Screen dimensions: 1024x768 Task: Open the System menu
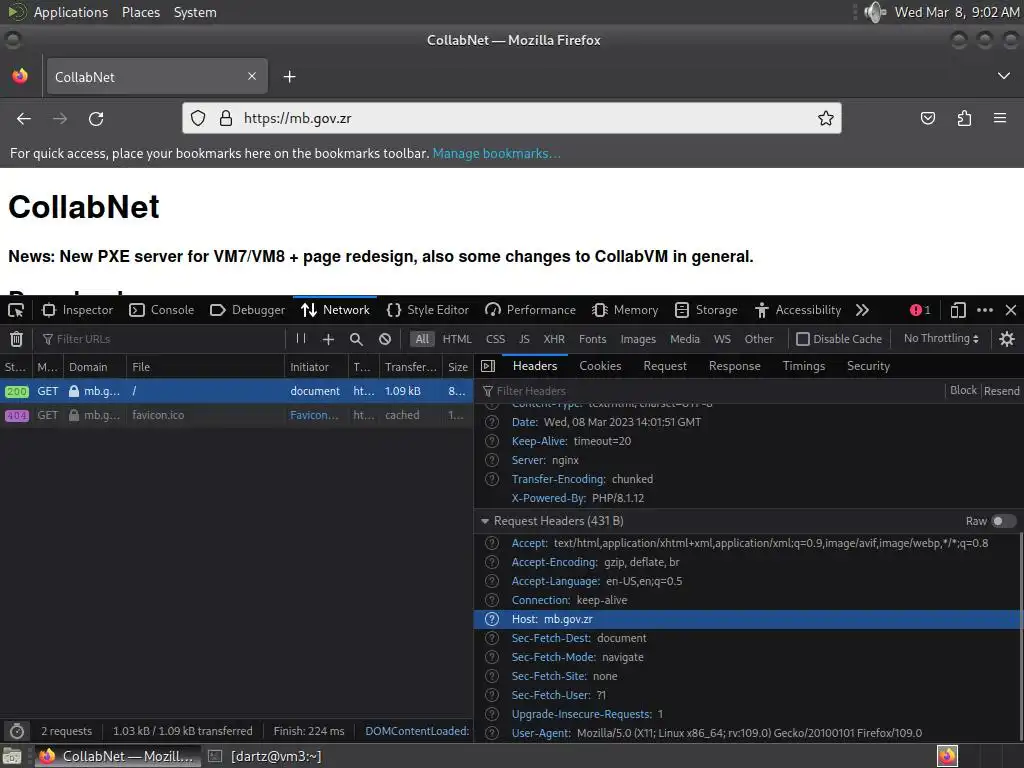(x=195, y=12)
